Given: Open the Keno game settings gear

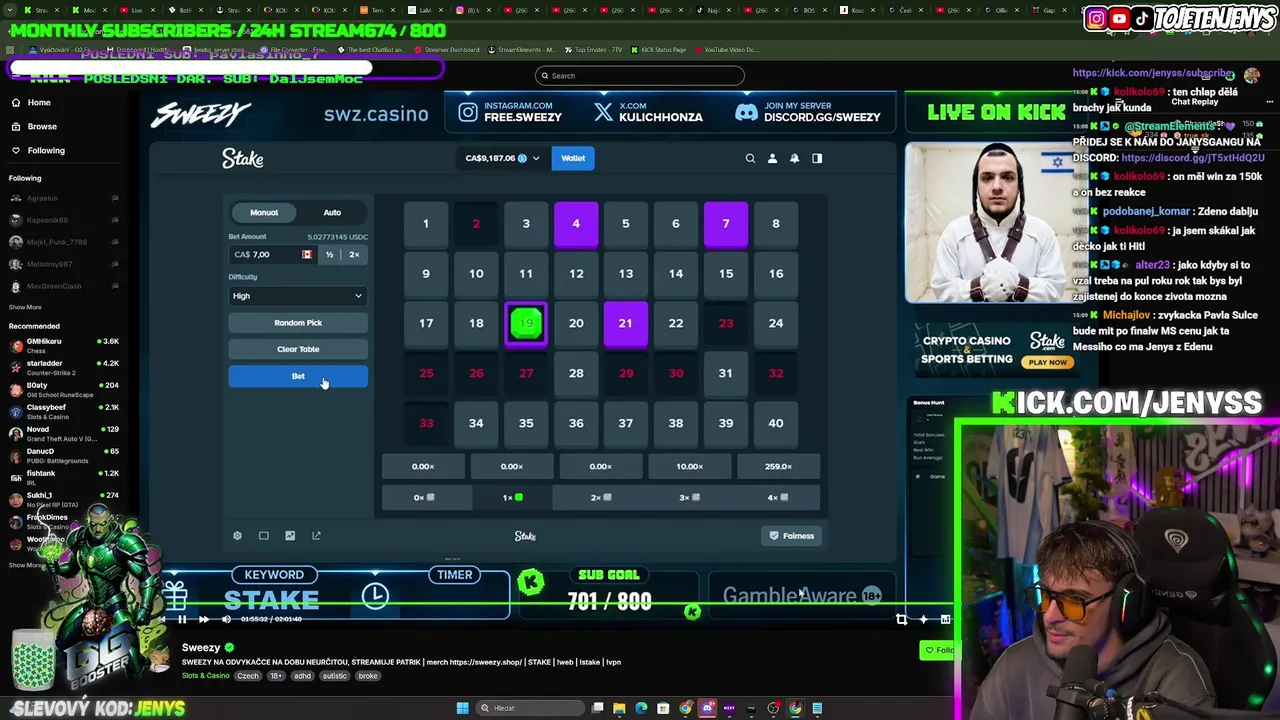Looking at the screenshot, I should click(x=237, y=536).
